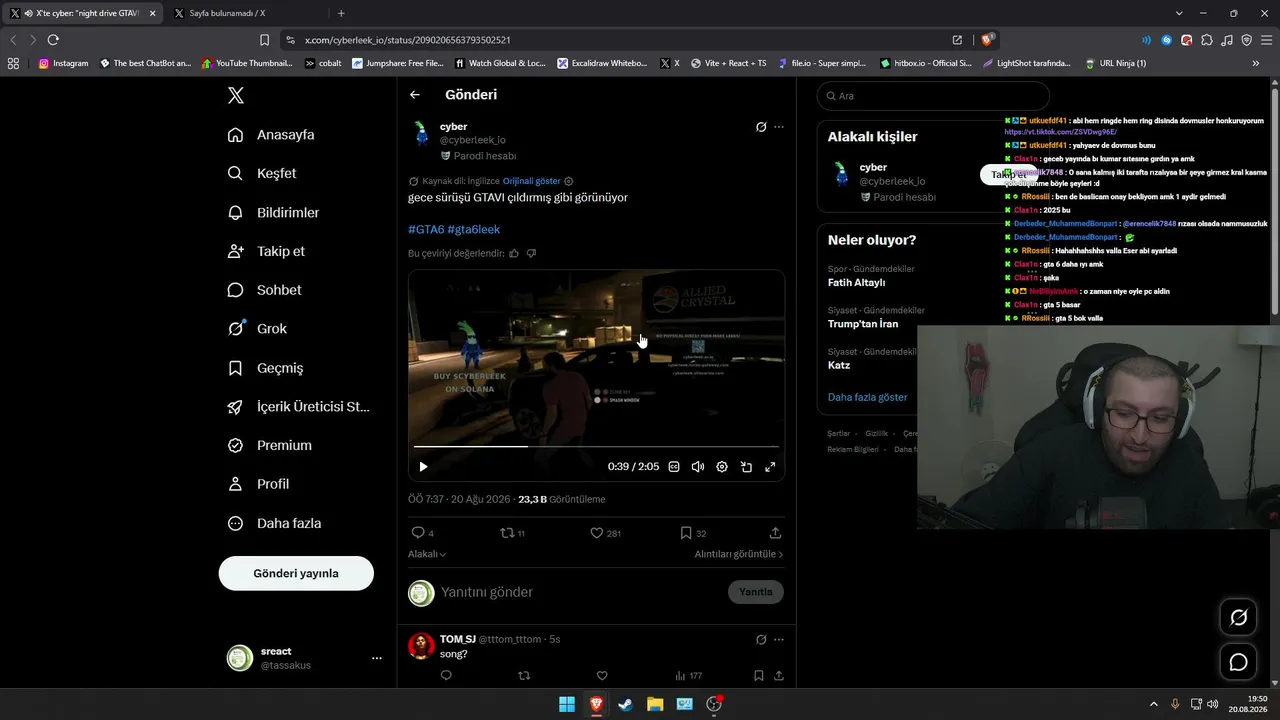The image size is (1280, 720).
Task: Enable picture-in-picture for the video
Action: pyautogui.click(x=746, y=467)
